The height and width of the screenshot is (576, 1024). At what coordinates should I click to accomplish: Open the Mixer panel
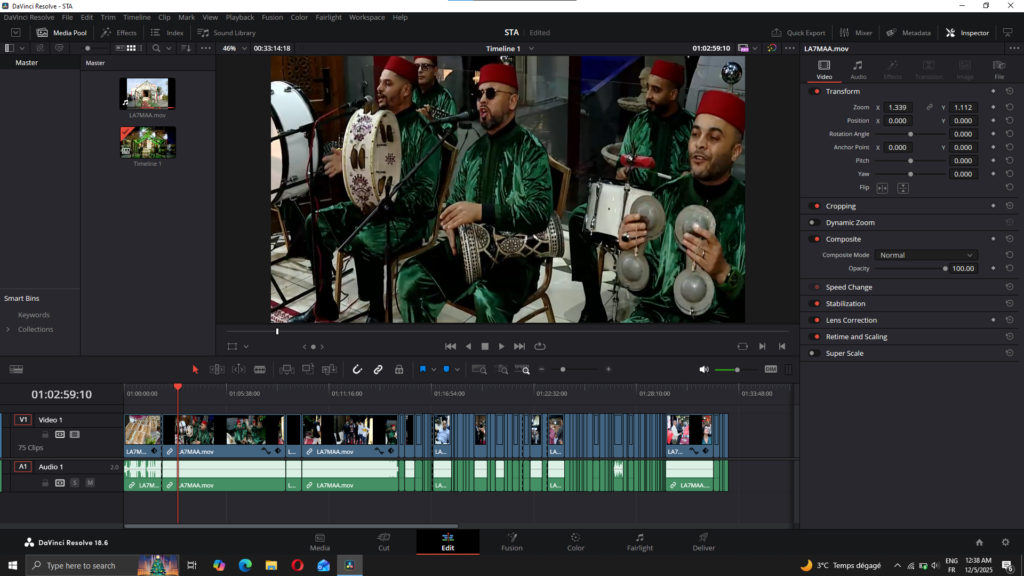[856, 33]
